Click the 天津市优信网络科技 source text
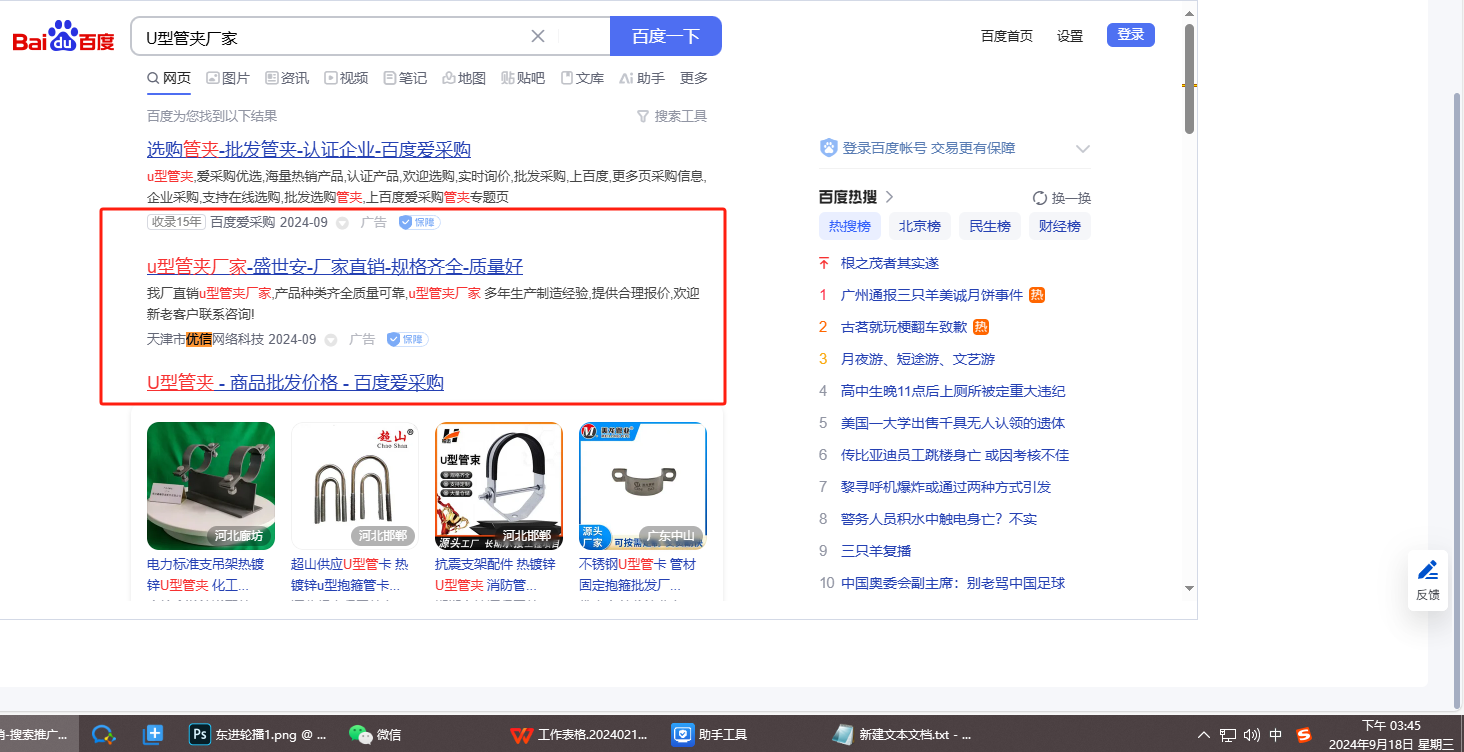This screenshot has height=752, width=1464. tap(205, 339)
